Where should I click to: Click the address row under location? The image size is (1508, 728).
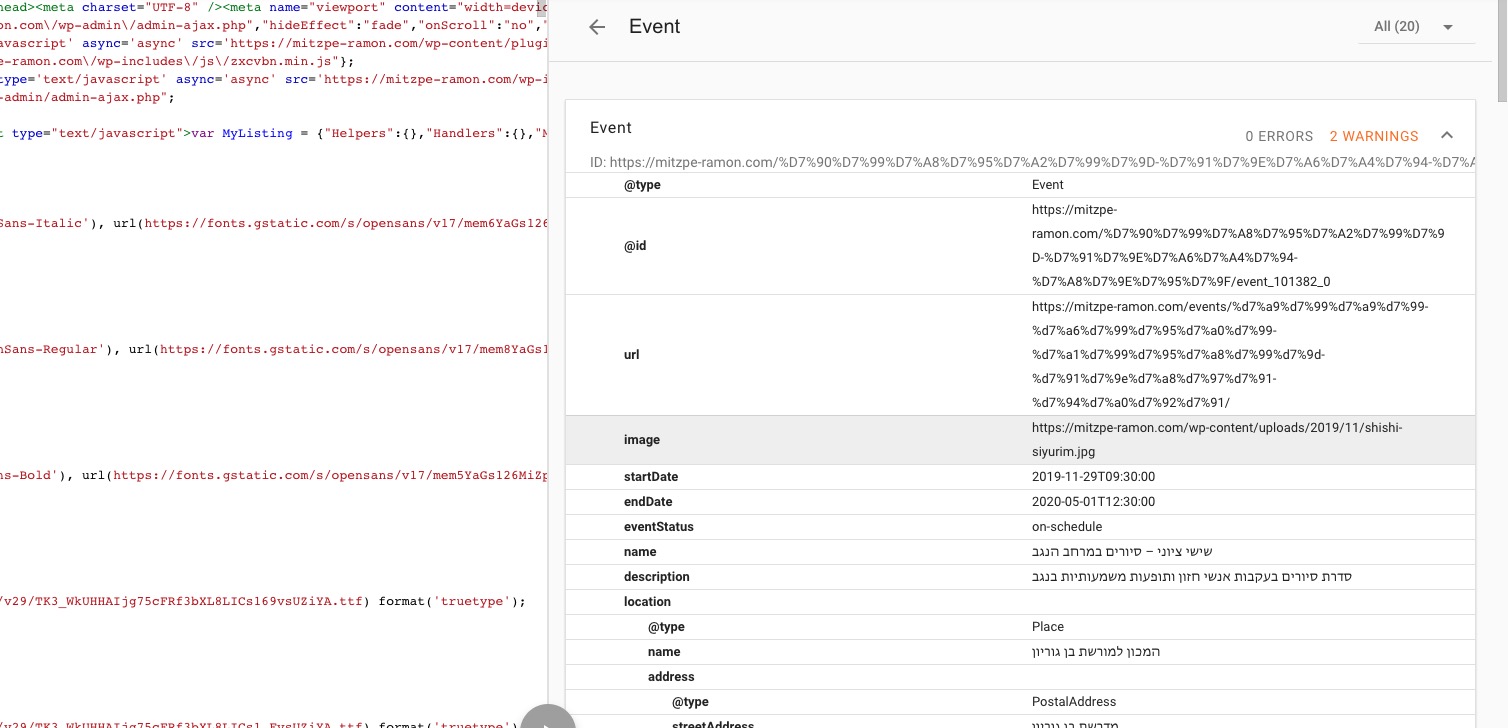click(x=1019, y=677)
